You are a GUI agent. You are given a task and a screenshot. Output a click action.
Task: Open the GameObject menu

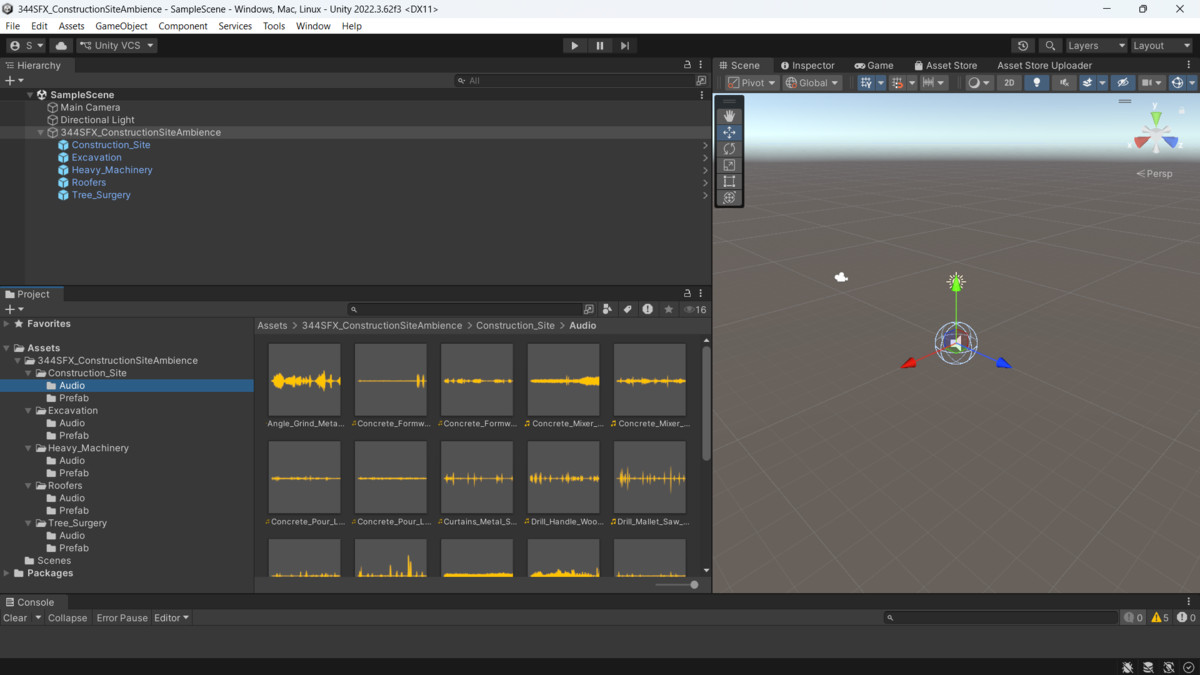(121, 26)
